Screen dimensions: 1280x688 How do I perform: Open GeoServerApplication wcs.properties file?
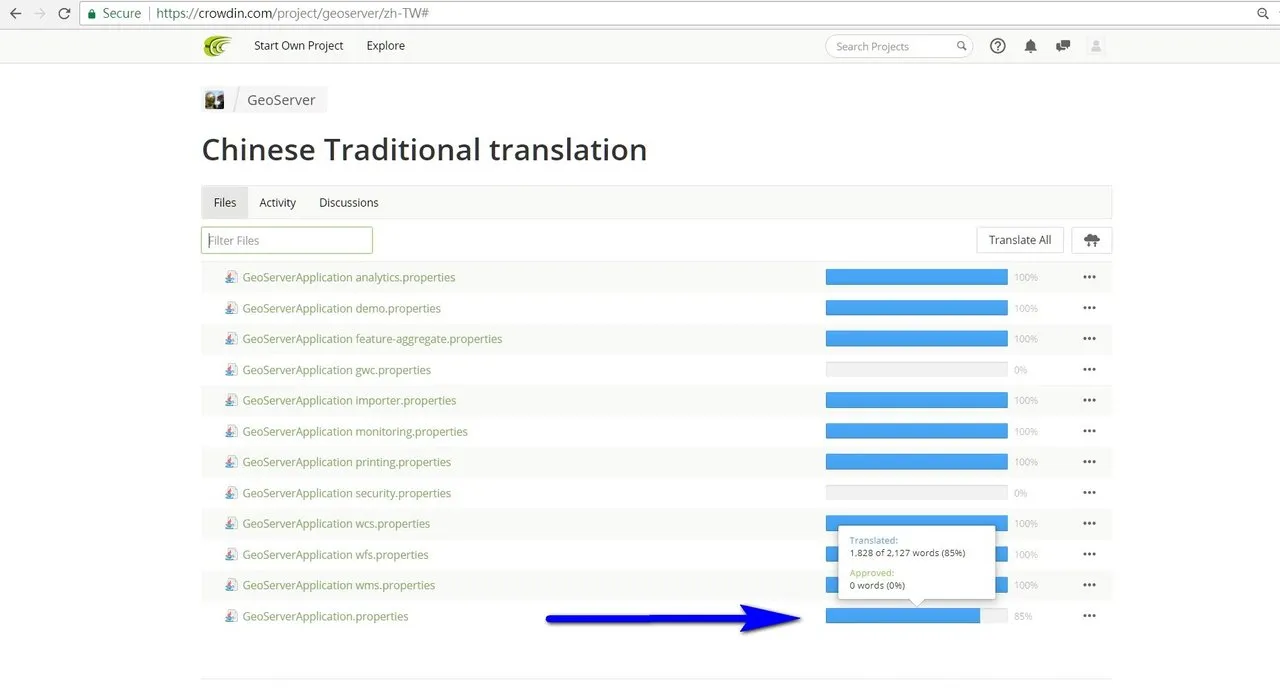pyautogui.click(x=336, y=523)
